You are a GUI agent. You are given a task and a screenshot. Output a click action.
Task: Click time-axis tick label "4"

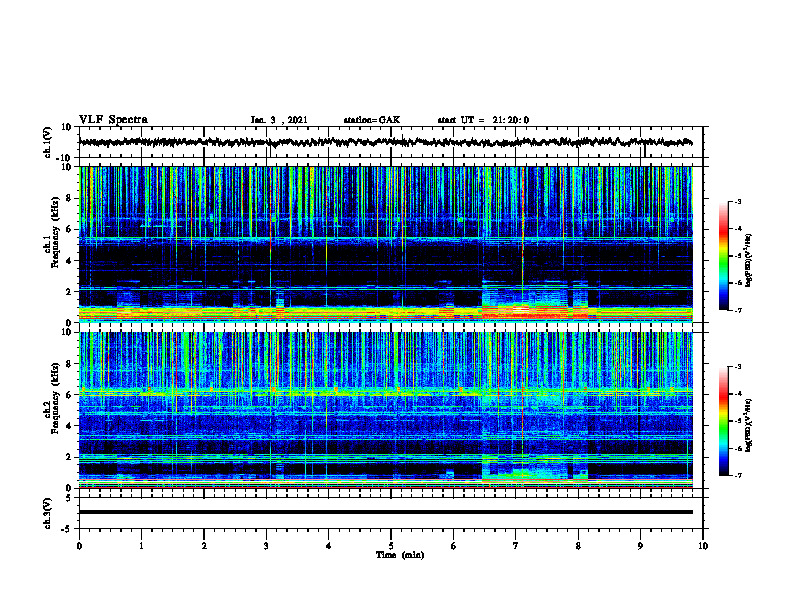coord(328,546)
